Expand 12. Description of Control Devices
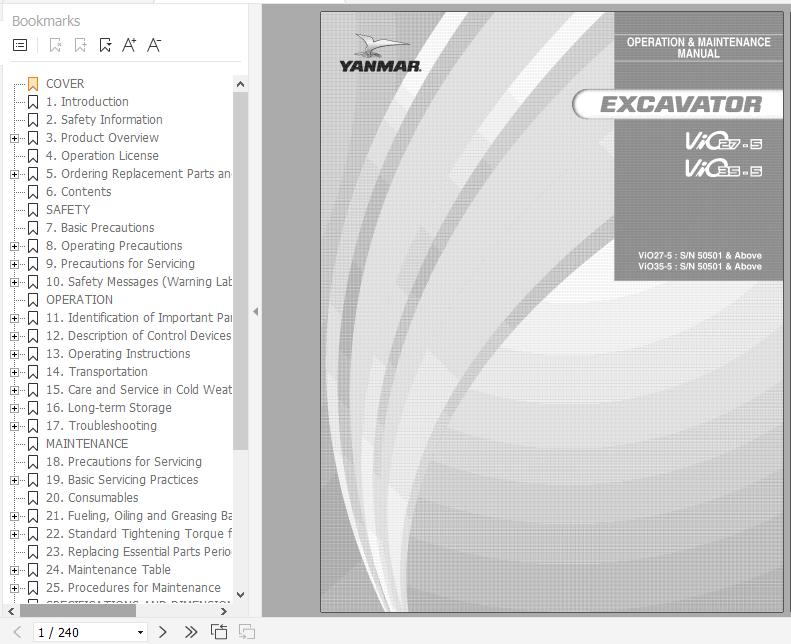 pyautogui.click(x=15, y=336)
